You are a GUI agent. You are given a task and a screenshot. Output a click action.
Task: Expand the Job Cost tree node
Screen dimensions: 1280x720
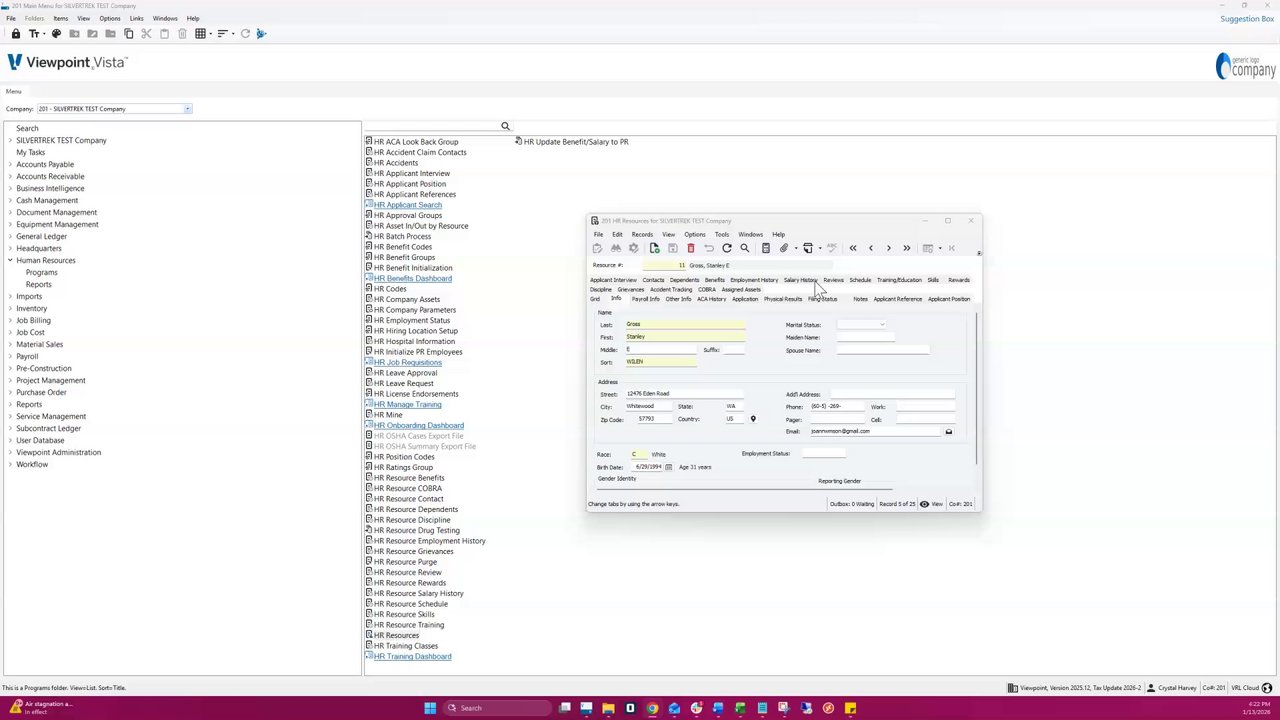pos(10,332)
